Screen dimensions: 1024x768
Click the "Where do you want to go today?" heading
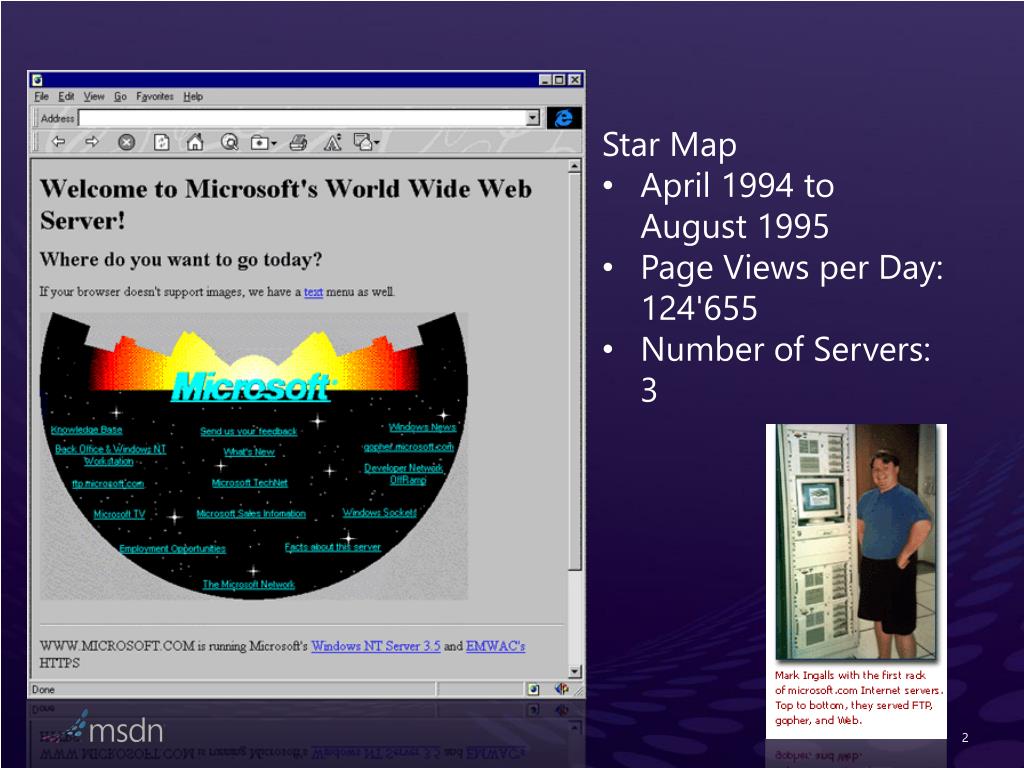pyautogui.click(x=181, y=260)
